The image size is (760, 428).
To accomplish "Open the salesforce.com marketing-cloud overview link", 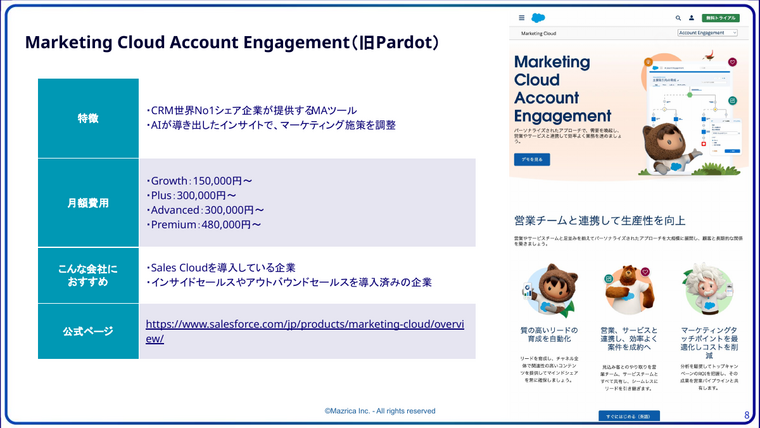I will pyautogui.click(x=305, y=331).
